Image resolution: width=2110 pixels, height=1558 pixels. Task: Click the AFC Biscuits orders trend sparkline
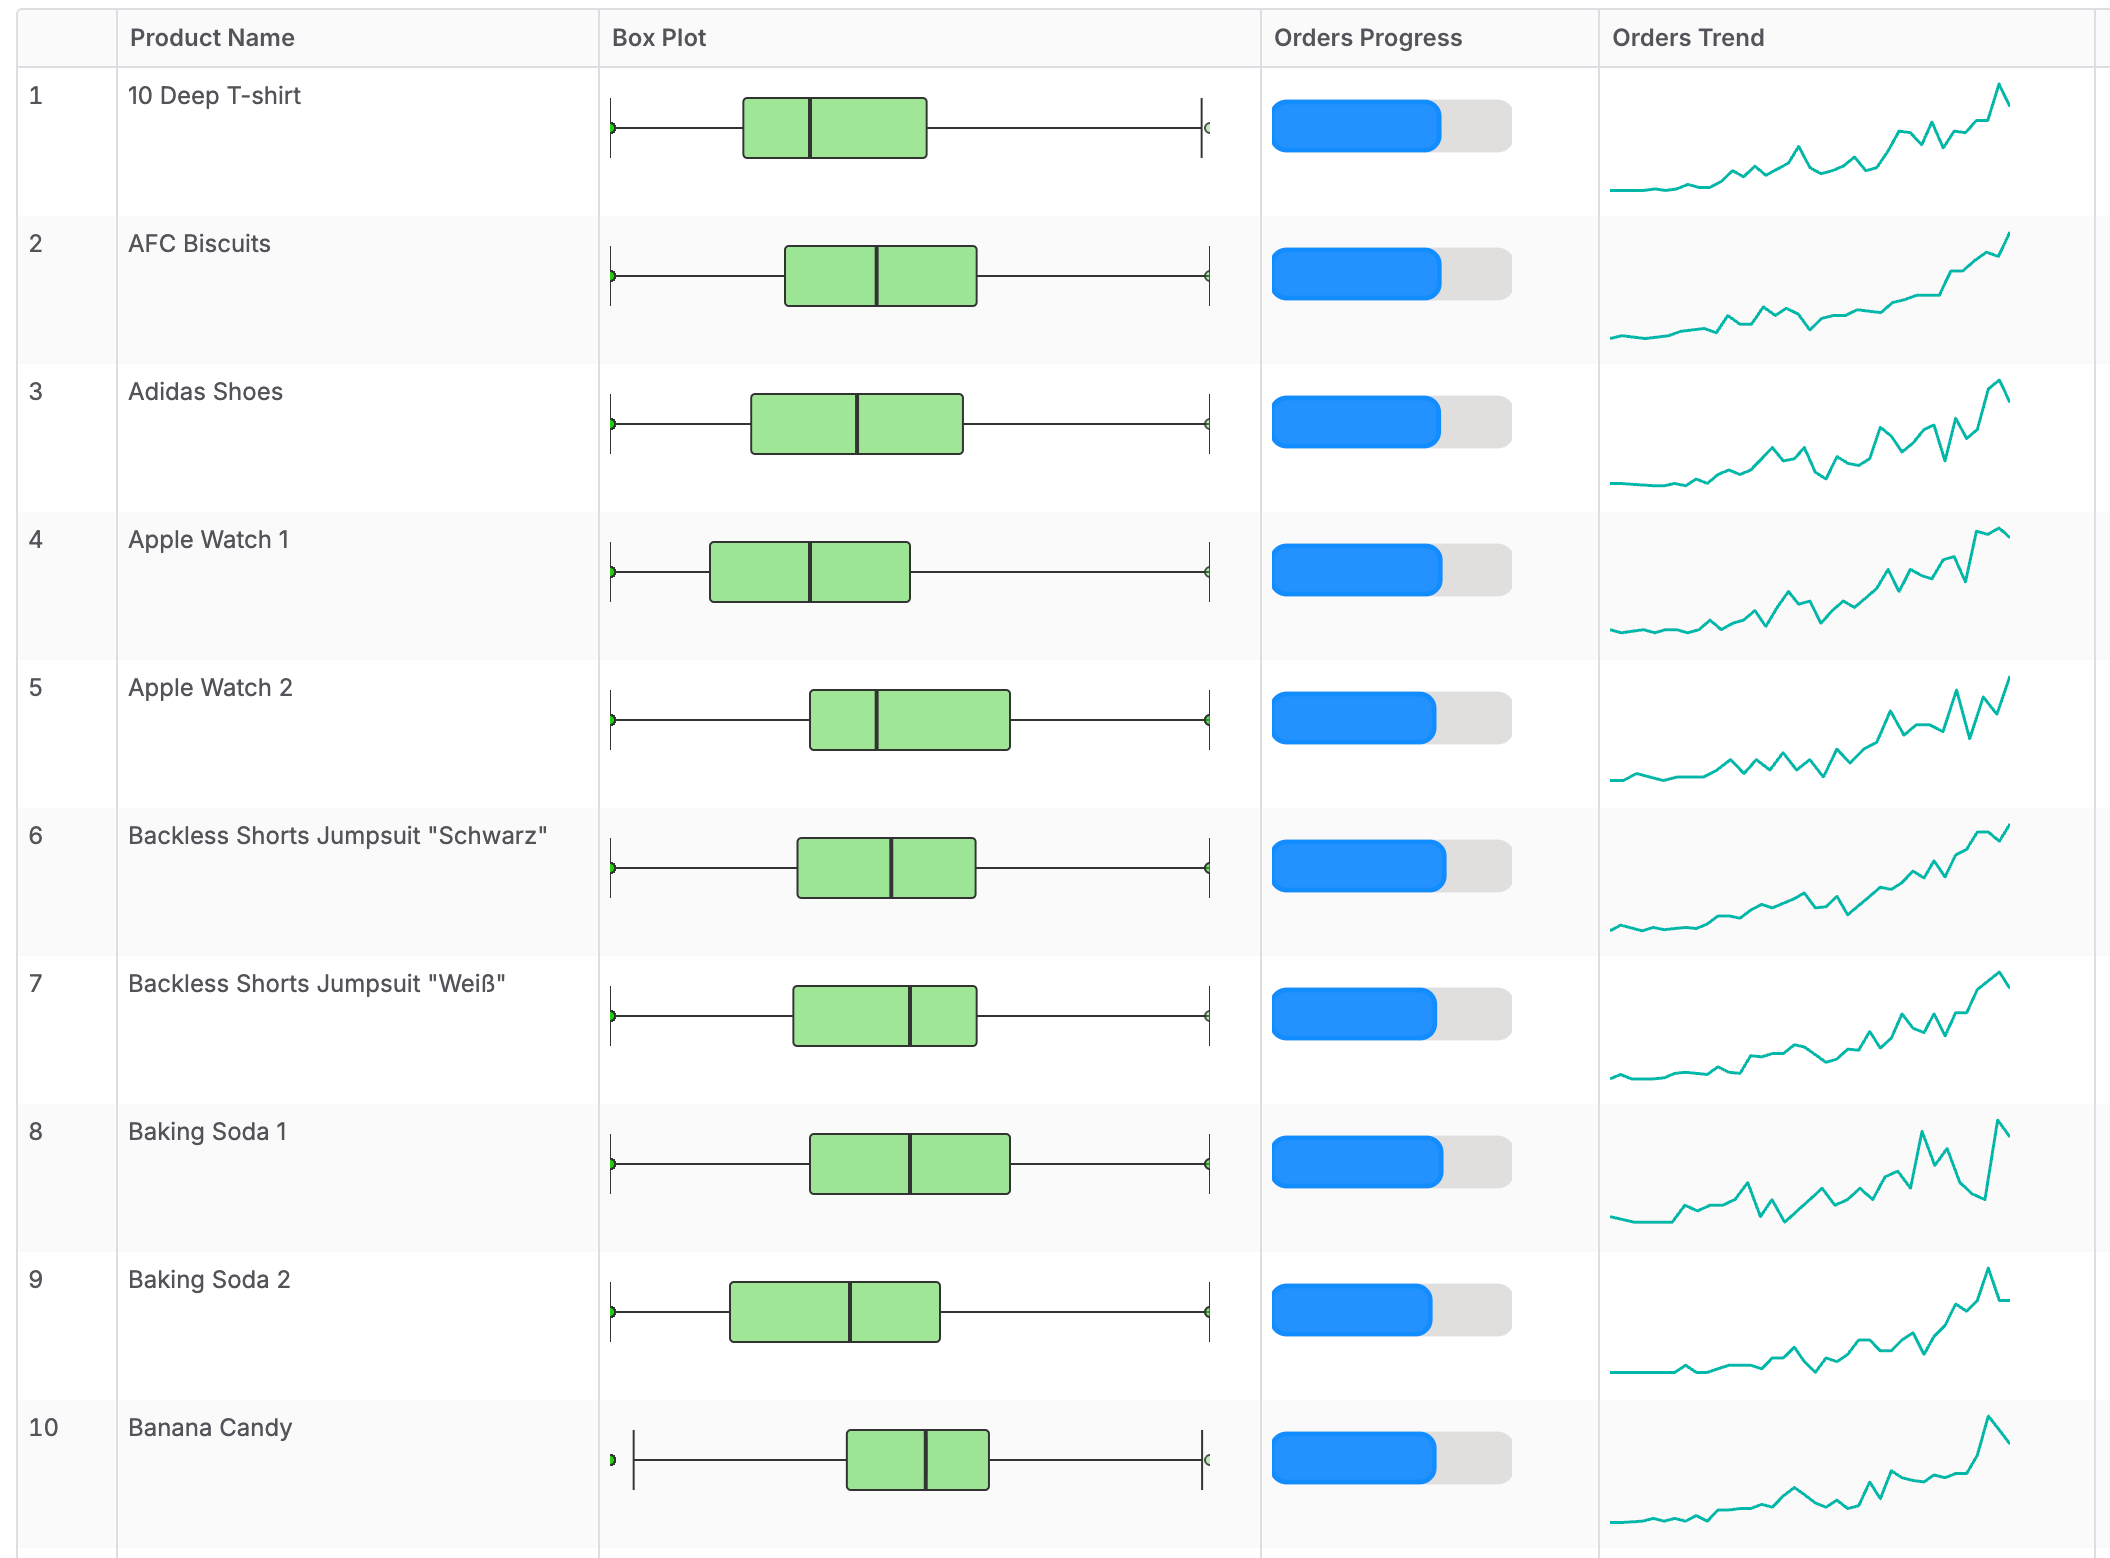click(x=1810, y=285)
